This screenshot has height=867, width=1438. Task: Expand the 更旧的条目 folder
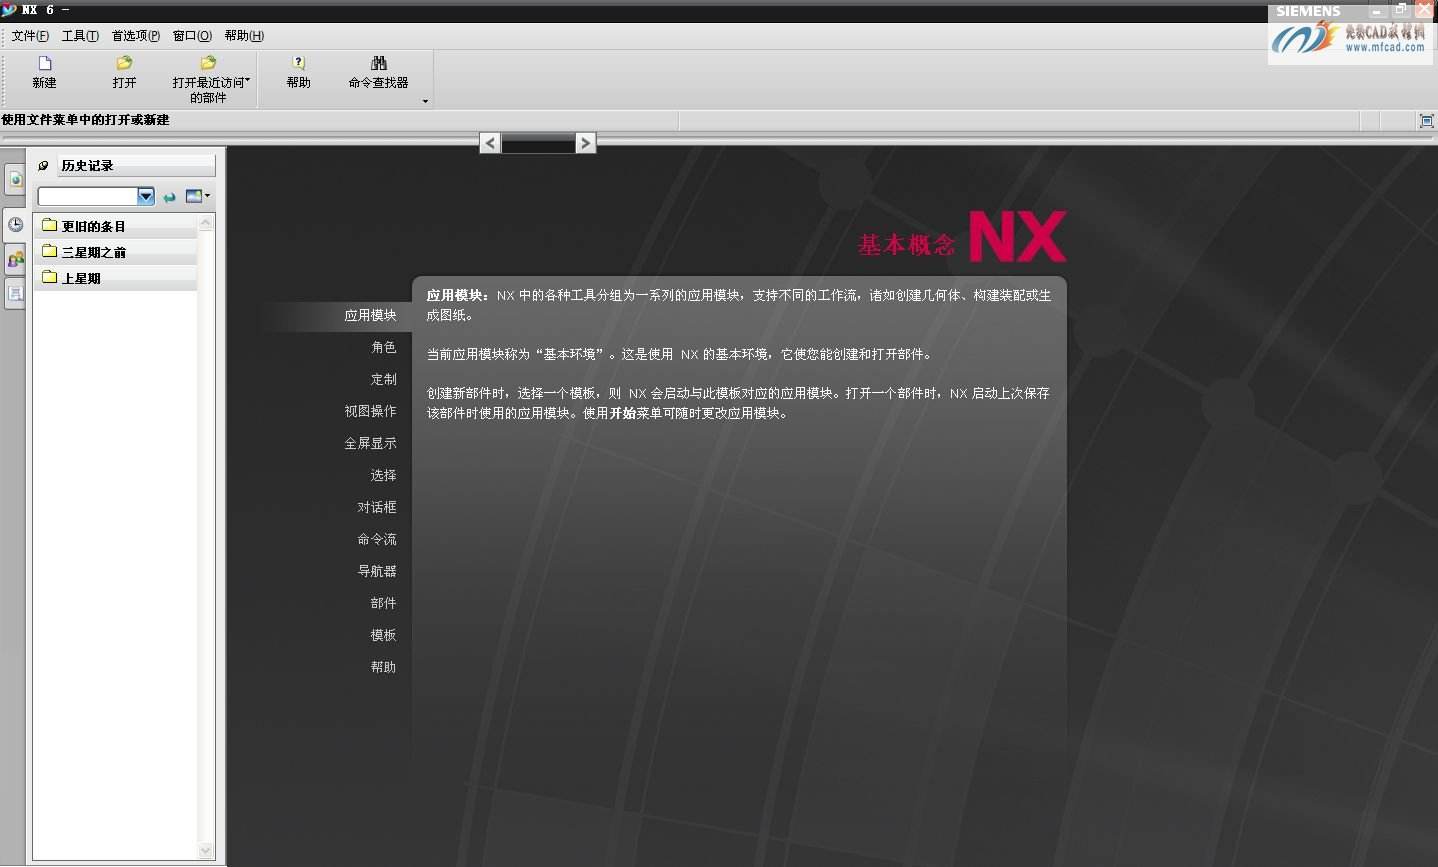coord(115,226)
